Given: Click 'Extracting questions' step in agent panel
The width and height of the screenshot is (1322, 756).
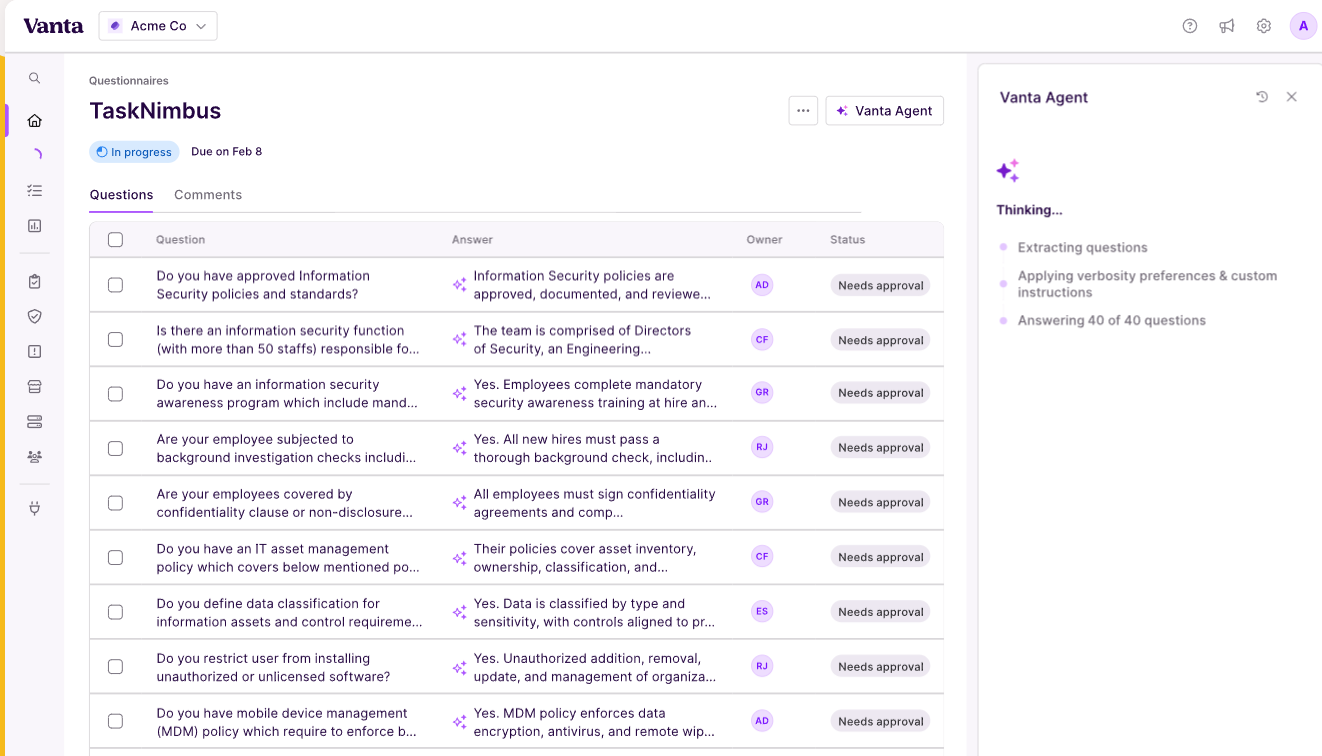Looking at the screenshot, I should coord(1082,248).
